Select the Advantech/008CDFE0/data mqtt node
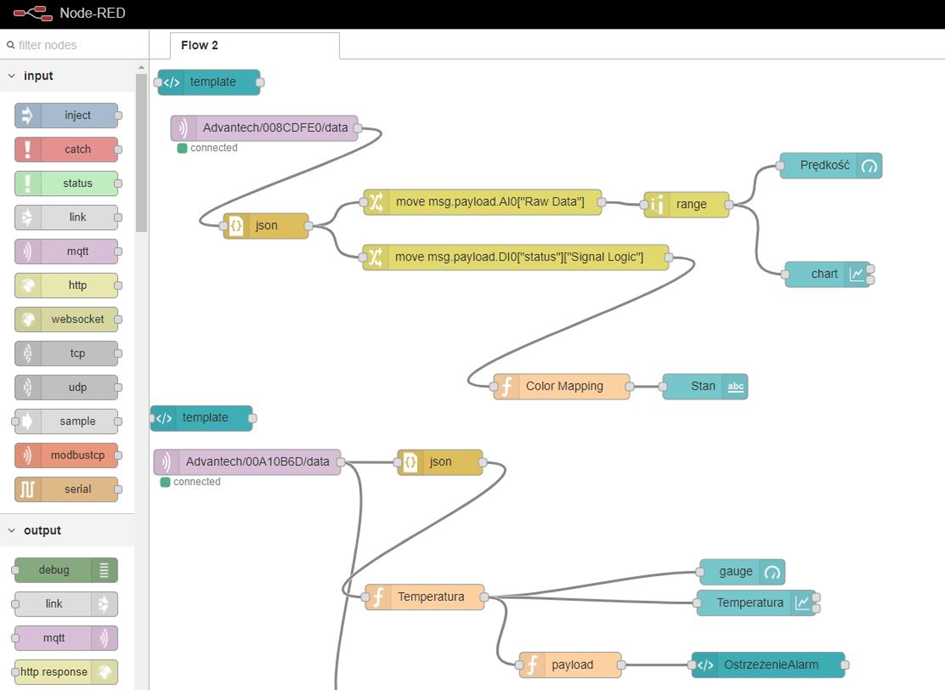The width and height of the screenshot is (945, 690). (x=265, y=128)
